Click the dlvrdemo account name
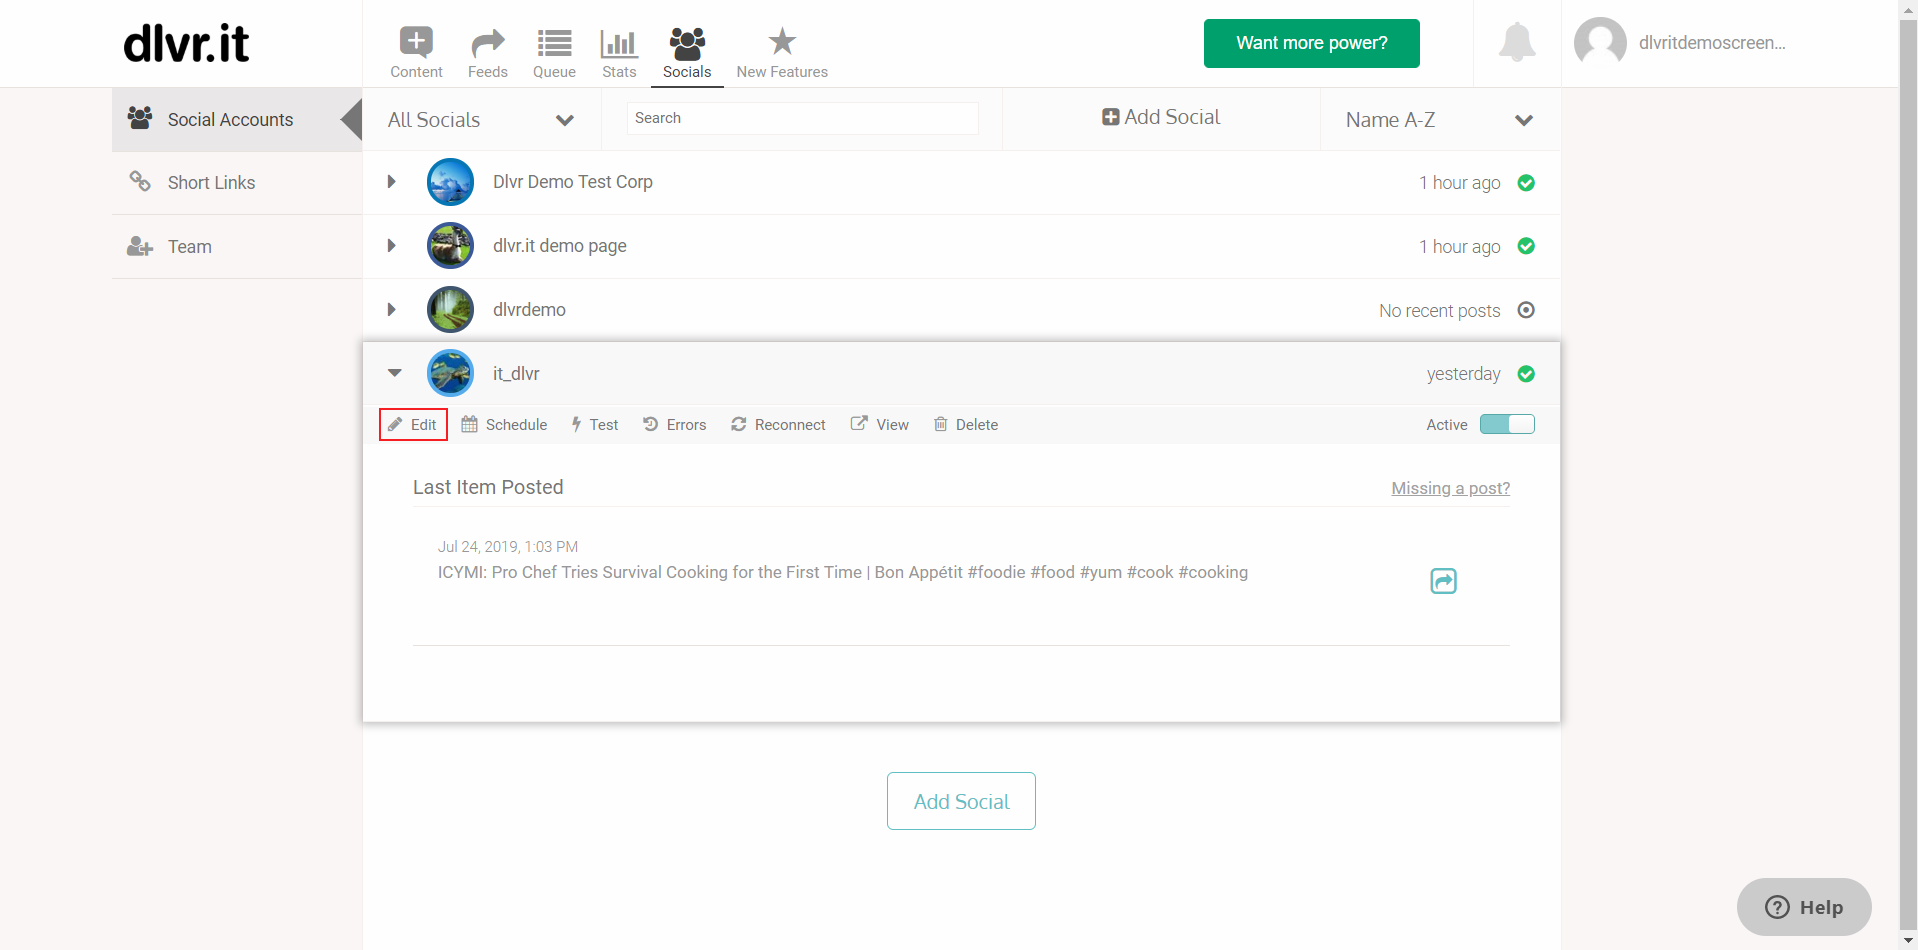The height and width of the screenshot is (950, 1918). click(x=529, y=310)
